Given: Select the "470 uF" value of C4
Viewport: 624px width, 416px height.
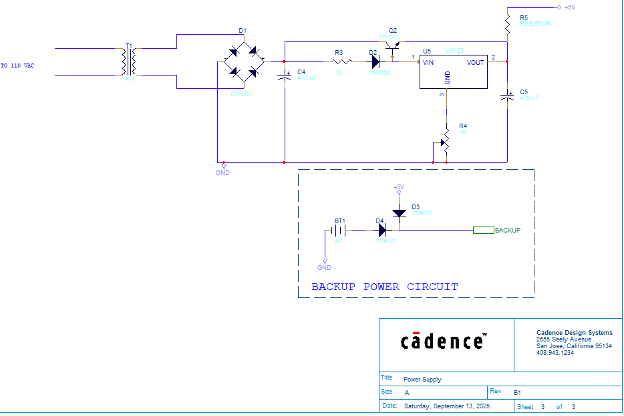Looking at the screenshot, I should pyautogui.click(x=307, y=78).
